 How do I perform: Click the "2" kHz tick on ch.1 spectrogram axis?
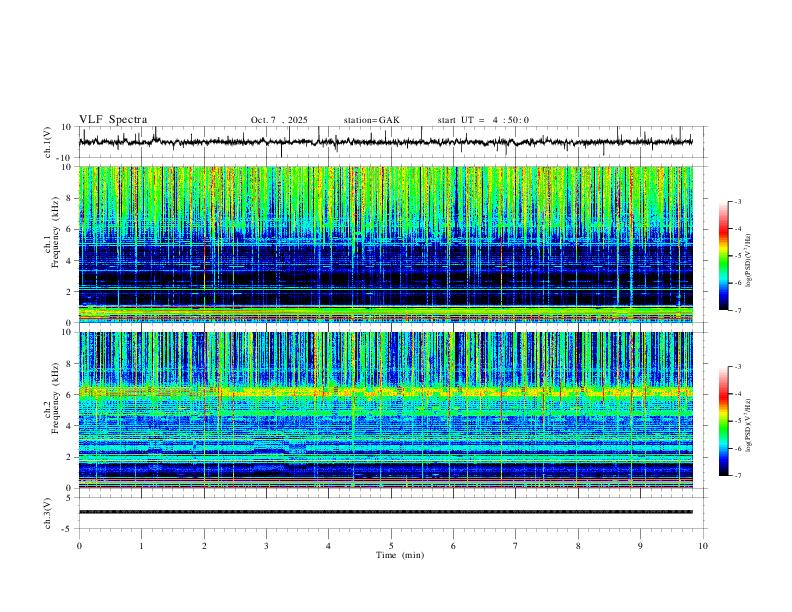(x=69, y=291)
